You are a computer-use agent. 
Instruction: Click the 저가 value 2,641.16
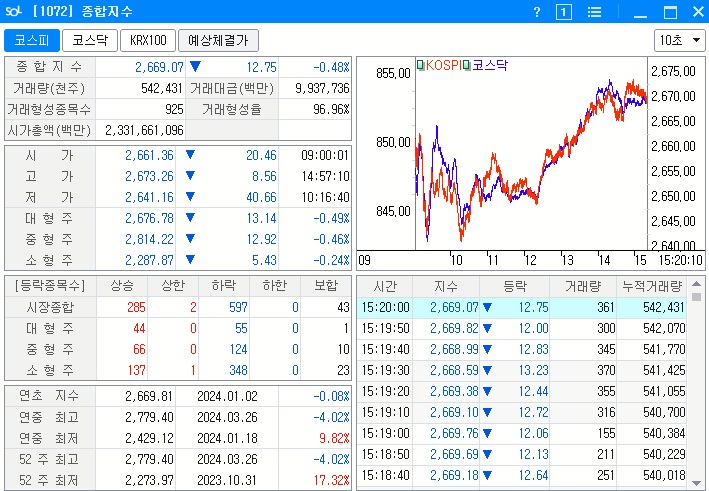point(149,198)
